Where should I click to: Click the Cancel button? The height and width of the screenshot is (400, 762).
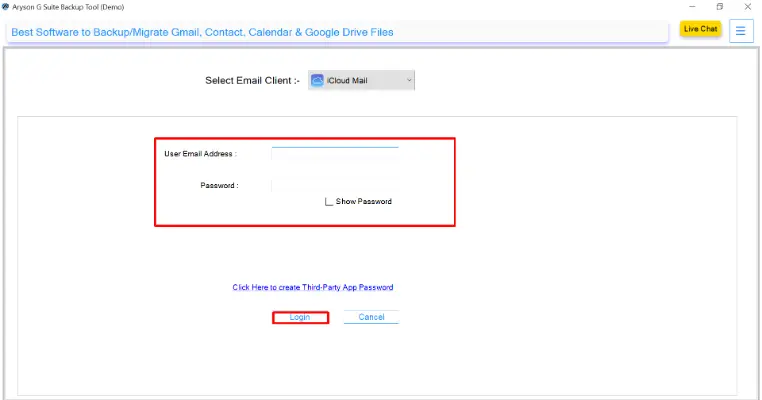(x=371, y=317)
